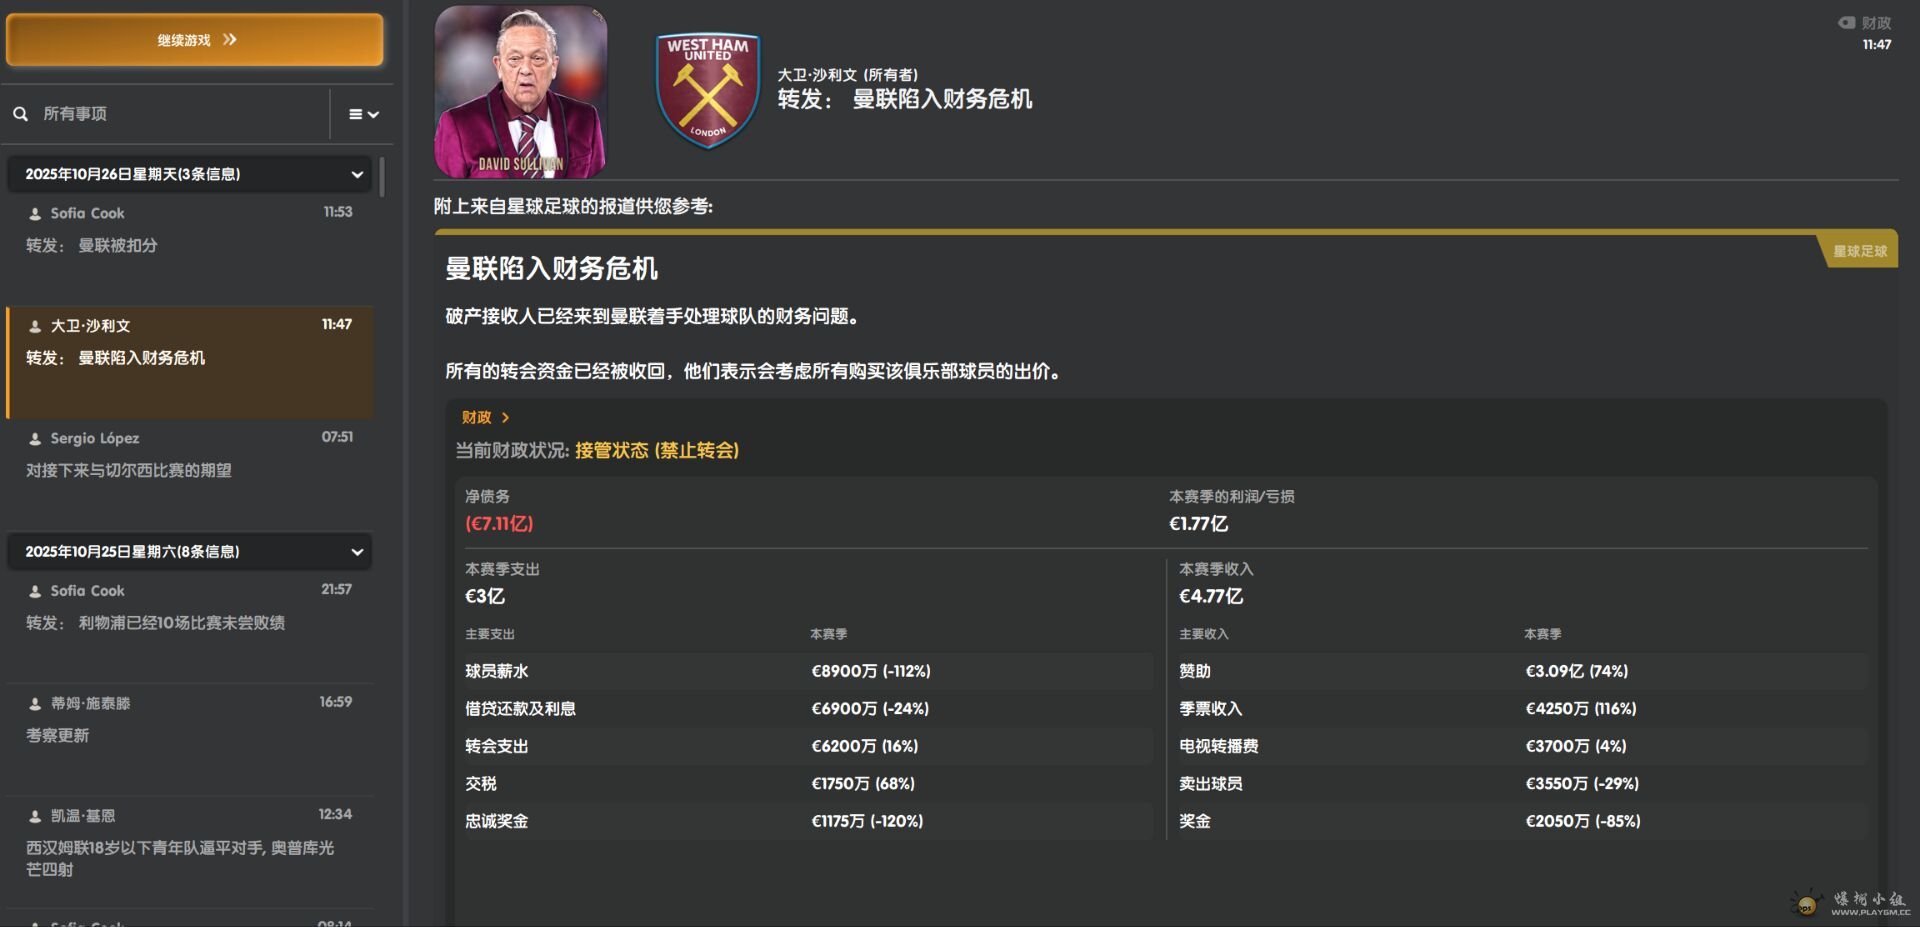Click person icon beside Sofia Cook 21:57
Image resolution: width=1920 pixels, height=927 pixels.
(35, 592)
